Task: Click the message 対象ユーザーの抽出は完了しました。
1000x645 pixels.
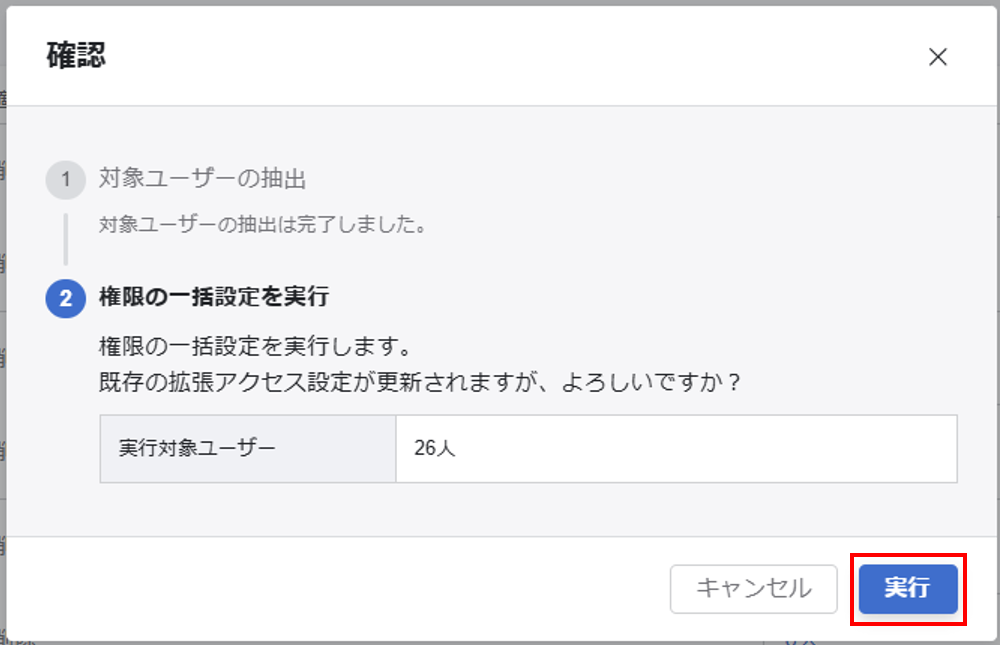Action: [x=263, y=225]
